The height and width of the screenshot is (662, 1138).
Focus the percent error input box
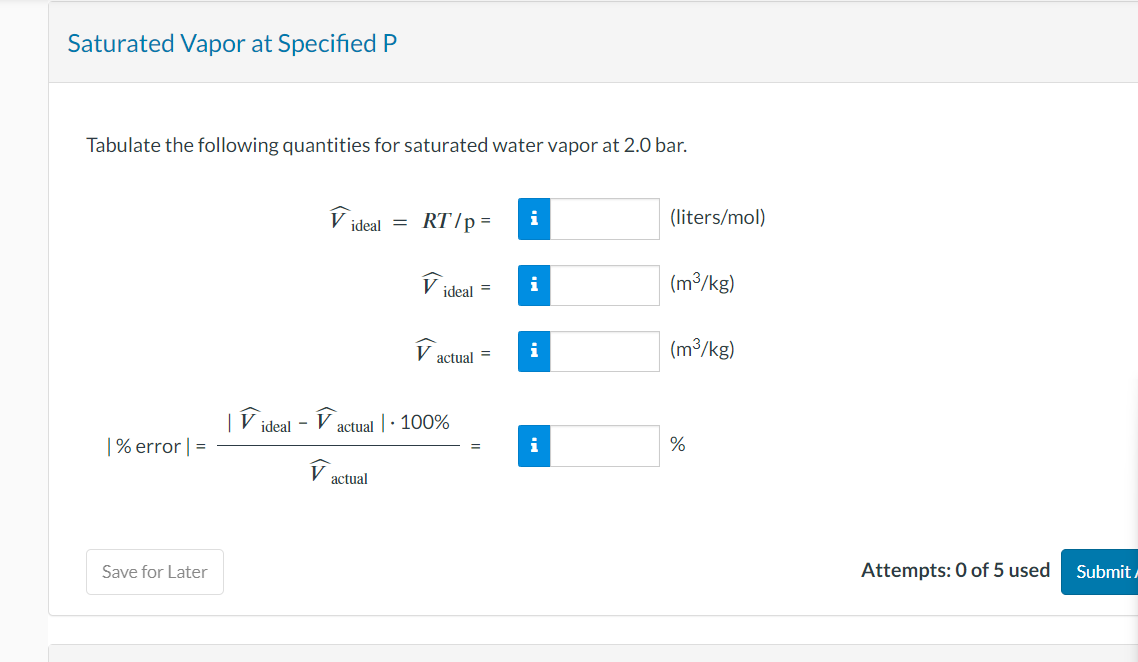[x=604, y=446]
